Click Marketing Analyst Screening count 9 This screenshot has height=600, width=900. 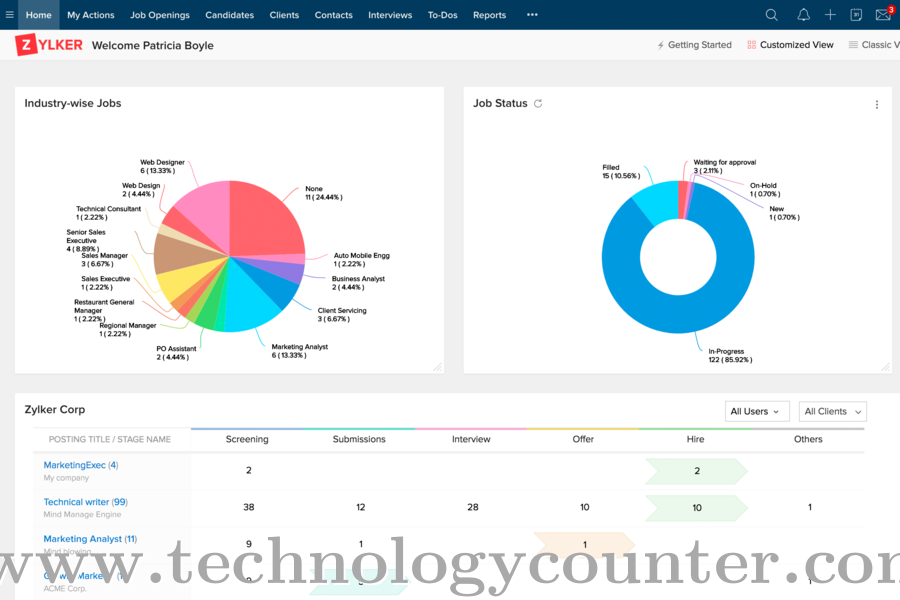point(249,544)
